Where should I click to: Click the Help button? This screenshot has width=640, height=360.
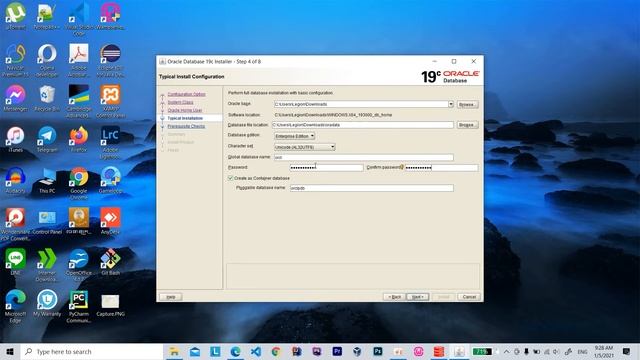(x=171, y=297)
